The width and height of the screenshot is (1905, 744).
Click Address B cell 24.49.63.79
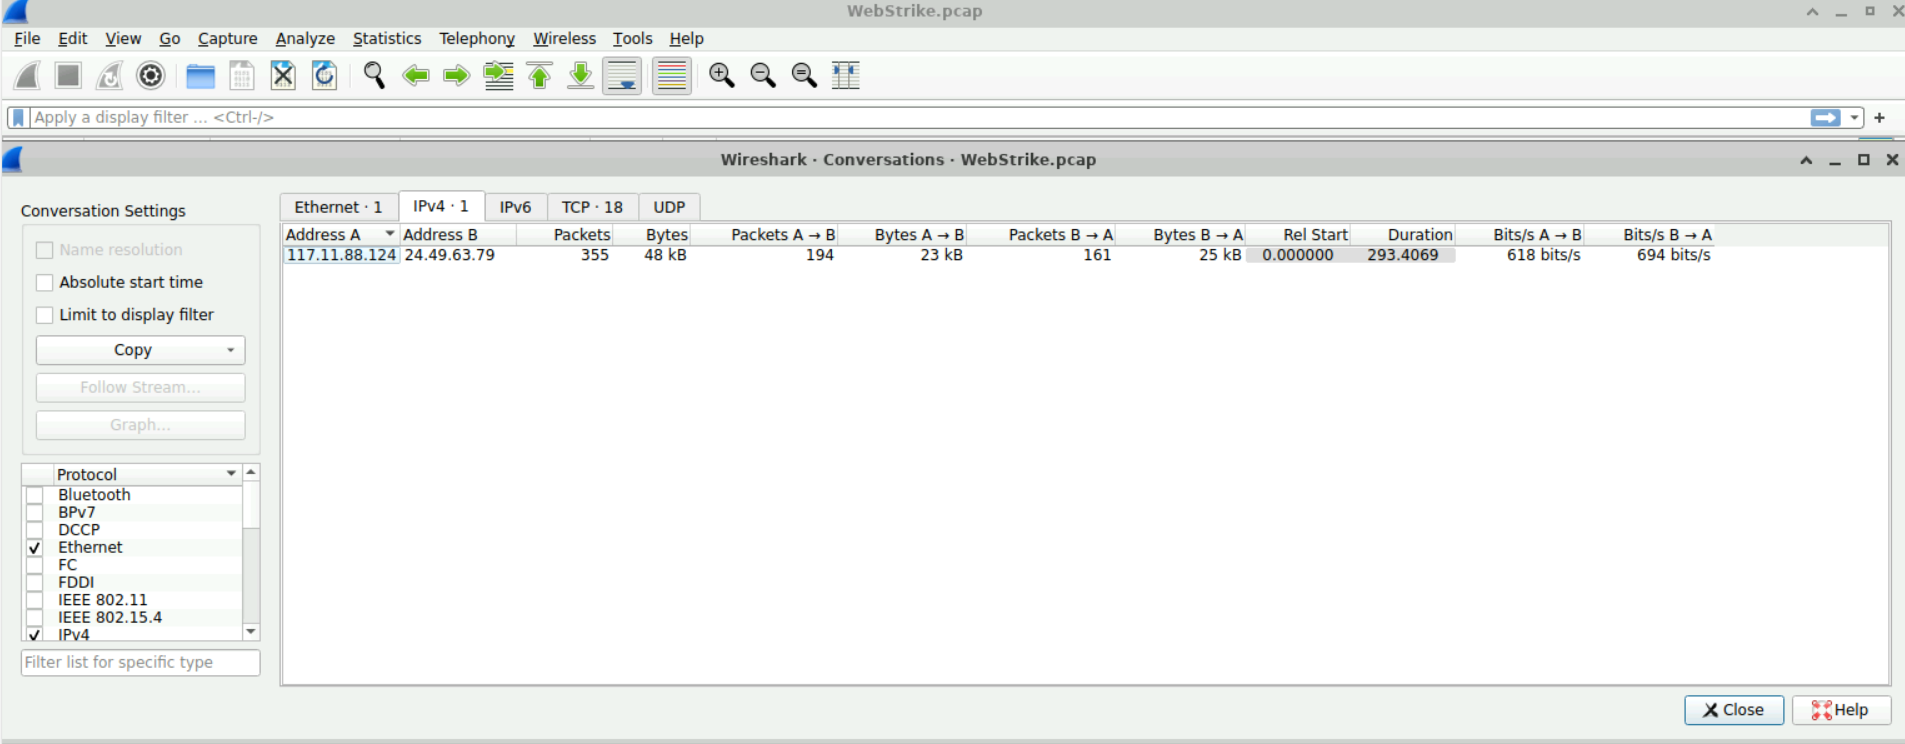point(449,255)
